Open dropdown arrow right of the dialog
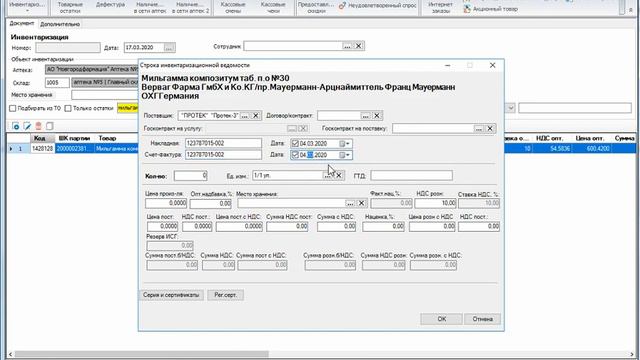The height and width of the screenshot is (360, 640). click(511, 108)
